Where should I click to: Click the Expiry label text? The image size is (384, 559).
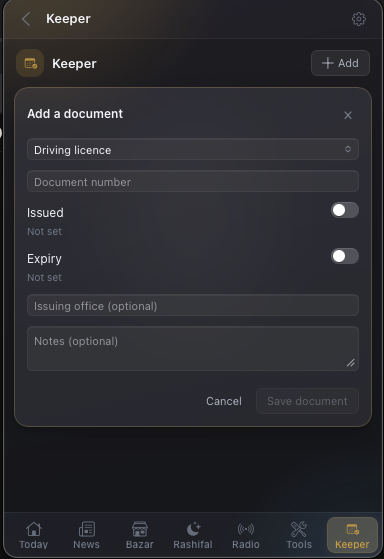pos(44,259)
